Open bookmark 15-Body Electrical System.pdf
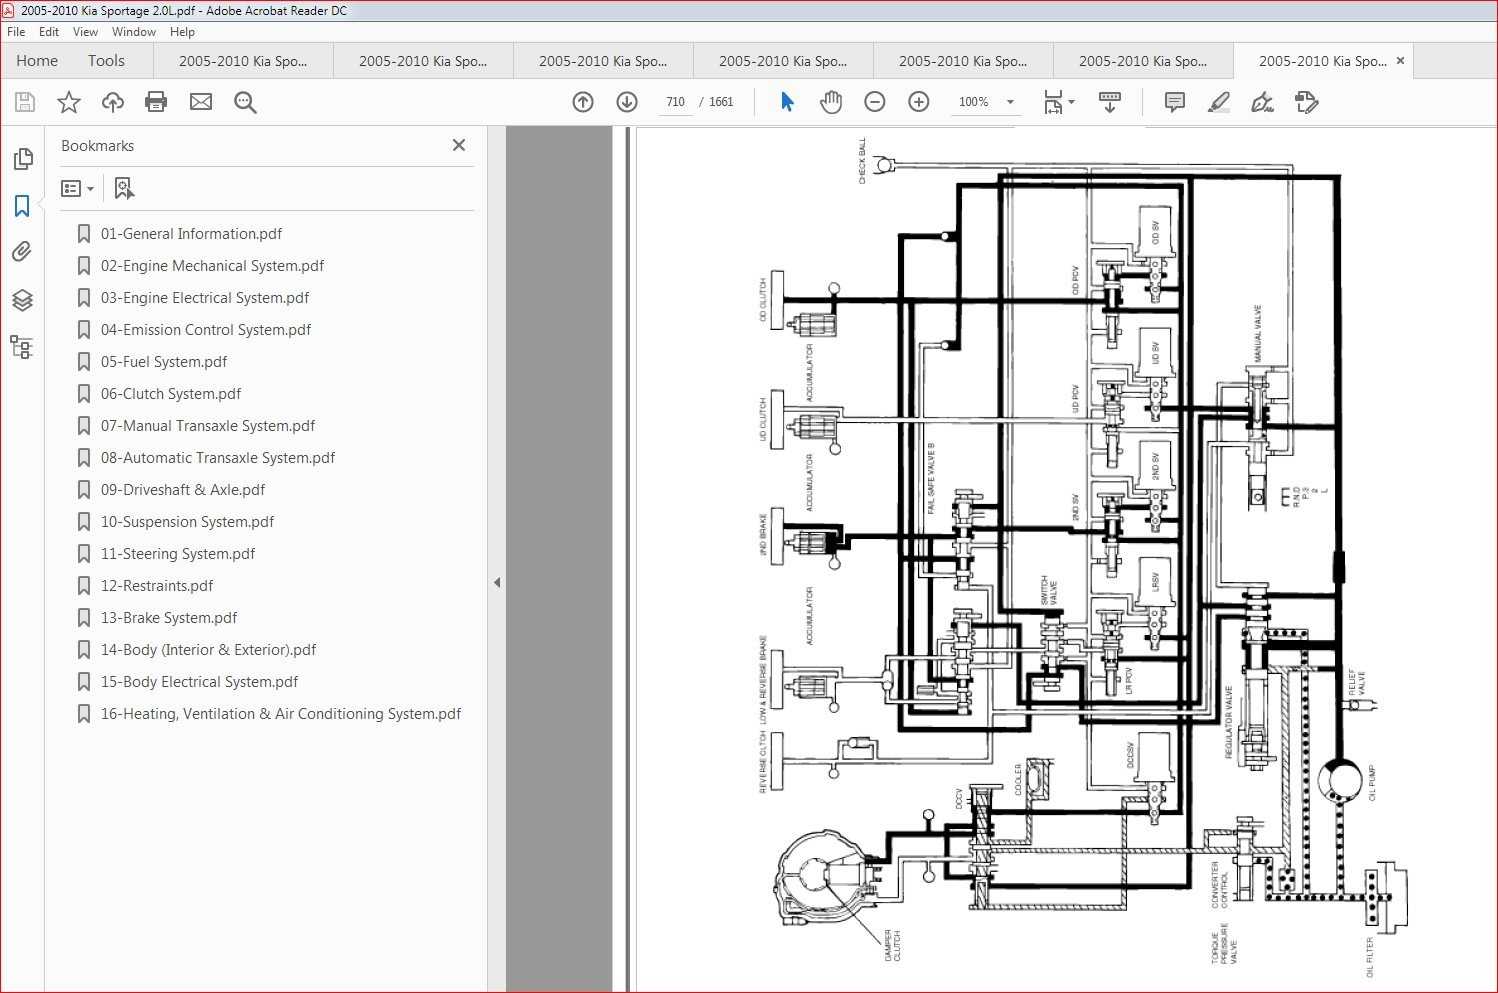Image resolution: width=1498 pixels, height=993 pixels. (x=199, y=682)
